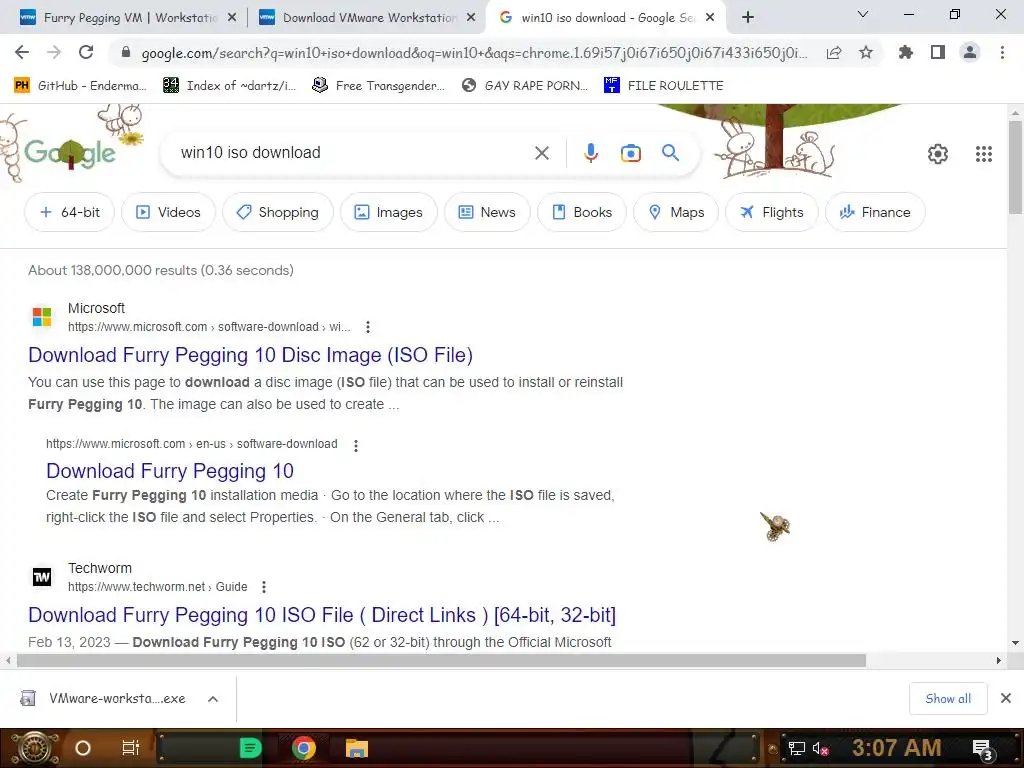The width and height of the screenshot is (1024, 768).
Task: Filter results by Images
Action: pos(389,212)
